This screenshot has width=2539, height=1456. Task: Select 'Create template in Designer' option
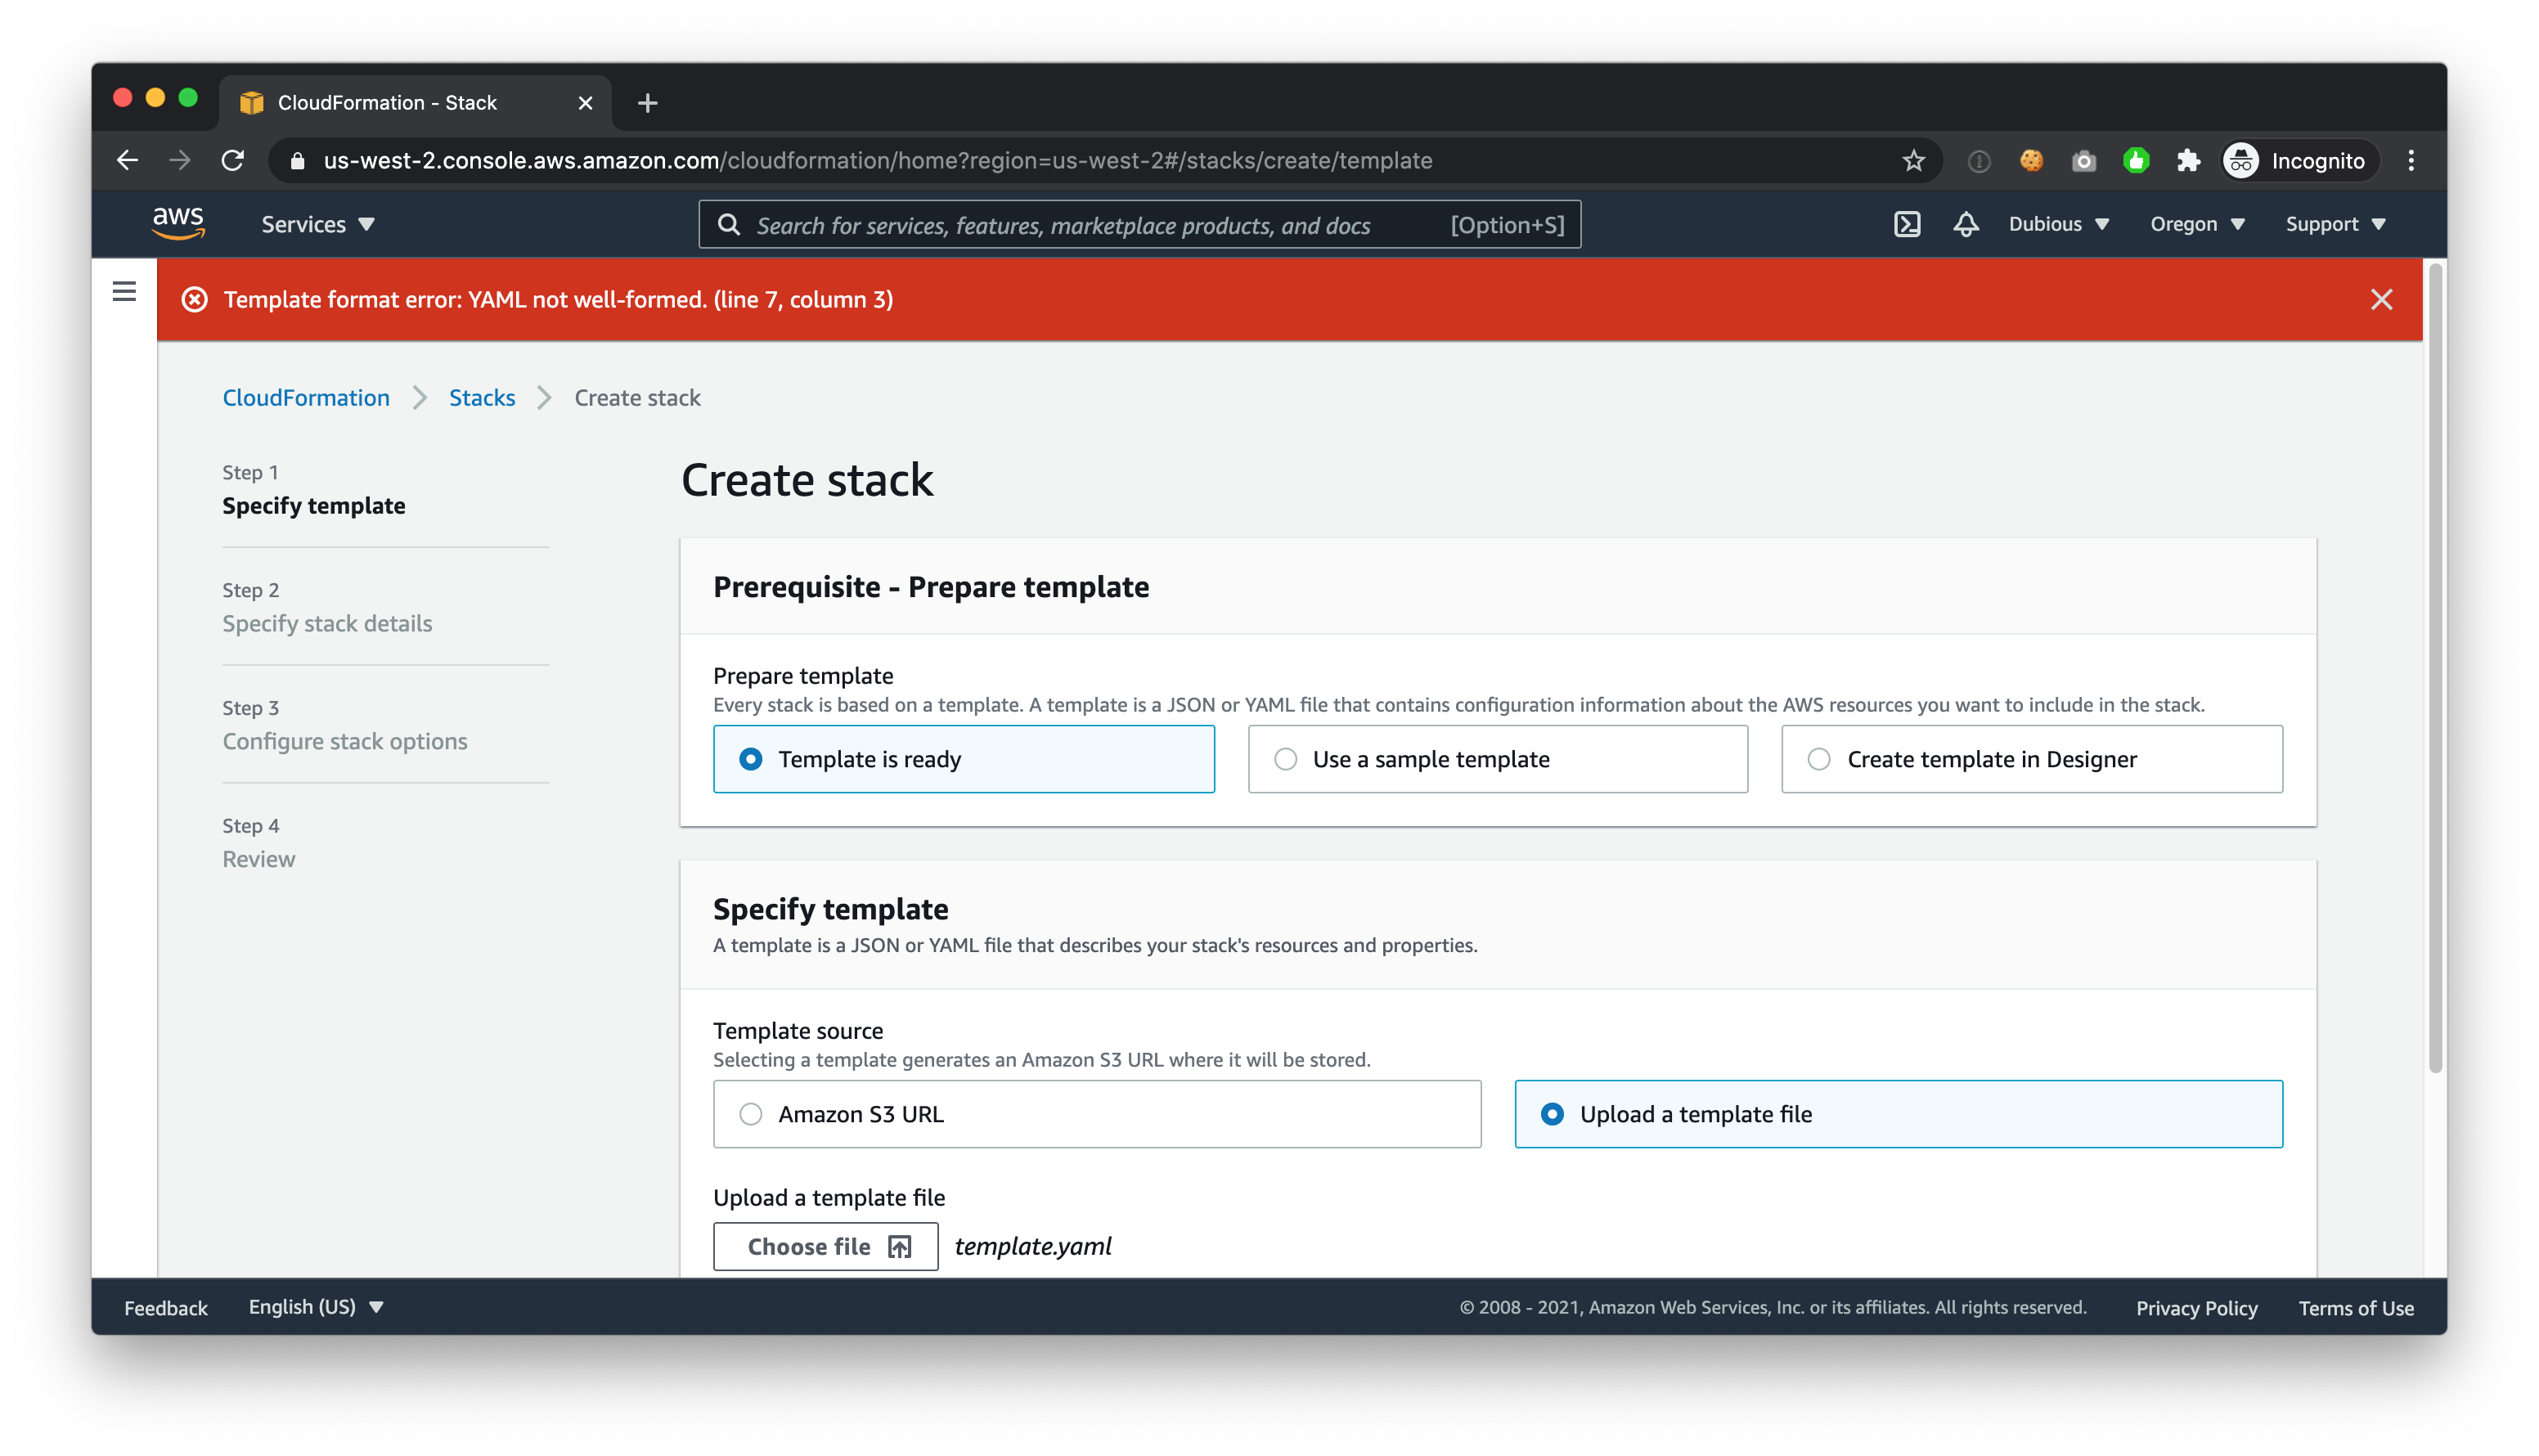[2031, 759]
